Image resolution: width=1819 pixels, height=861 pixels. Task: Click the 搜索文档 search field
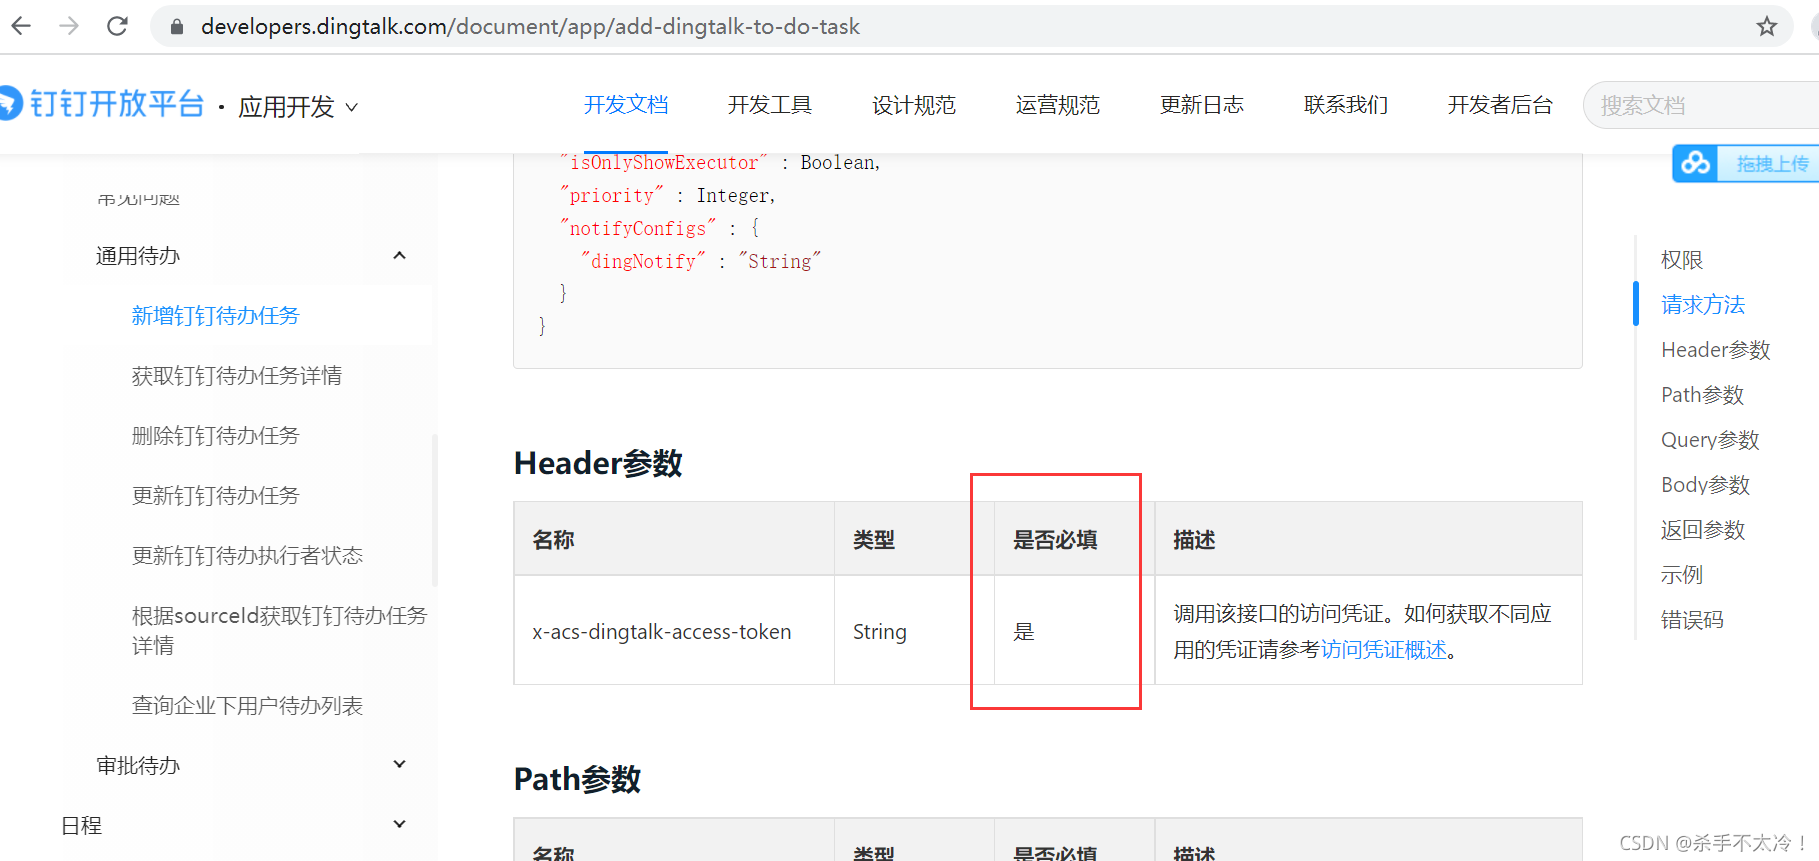(1701, 105)
